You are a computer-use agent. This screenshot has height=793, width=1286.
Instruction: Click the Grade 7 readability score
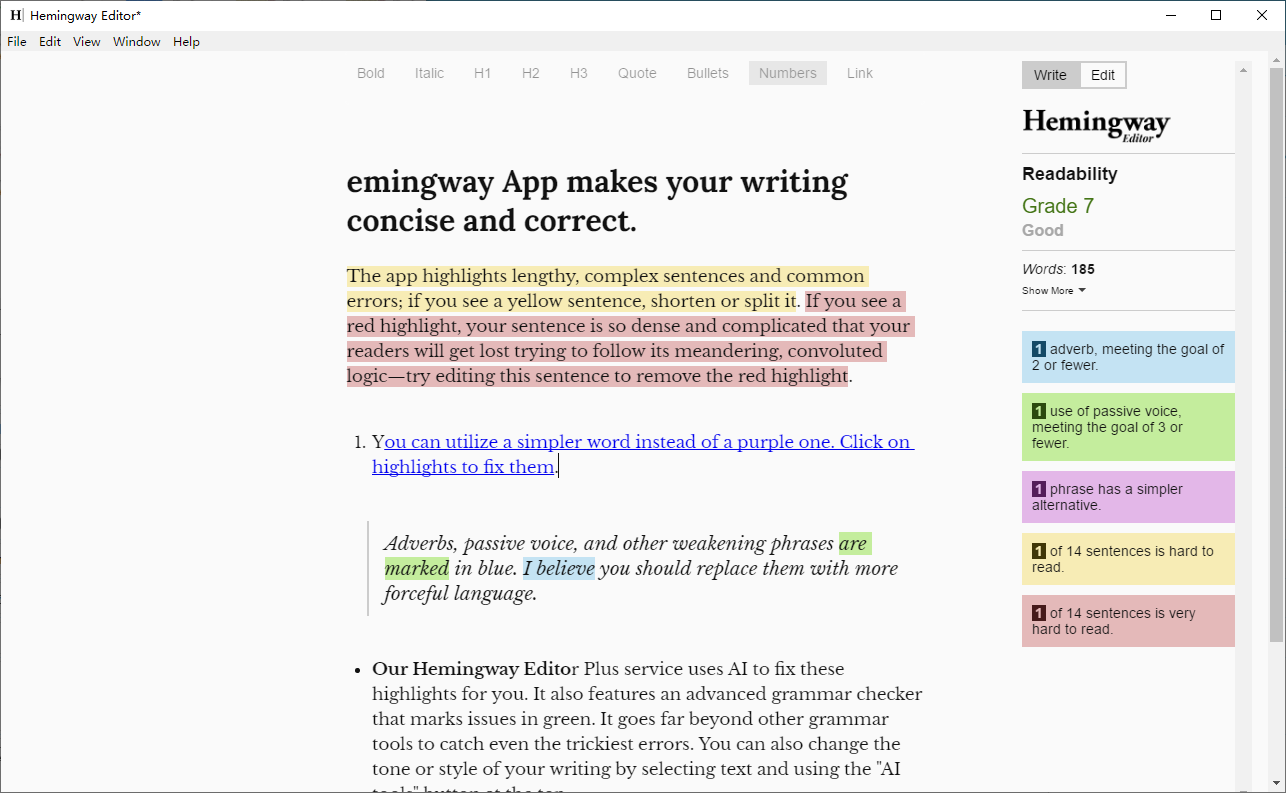point(1058,206)
